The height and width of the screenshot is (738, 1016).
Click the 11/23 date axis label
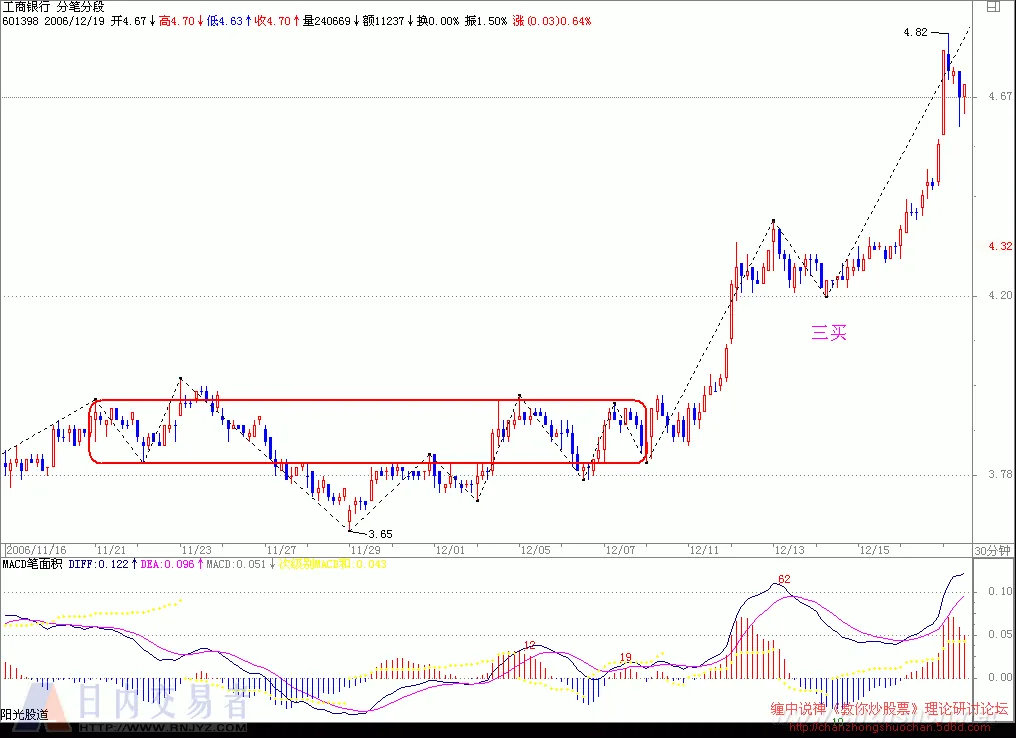[x=196, y=551]
